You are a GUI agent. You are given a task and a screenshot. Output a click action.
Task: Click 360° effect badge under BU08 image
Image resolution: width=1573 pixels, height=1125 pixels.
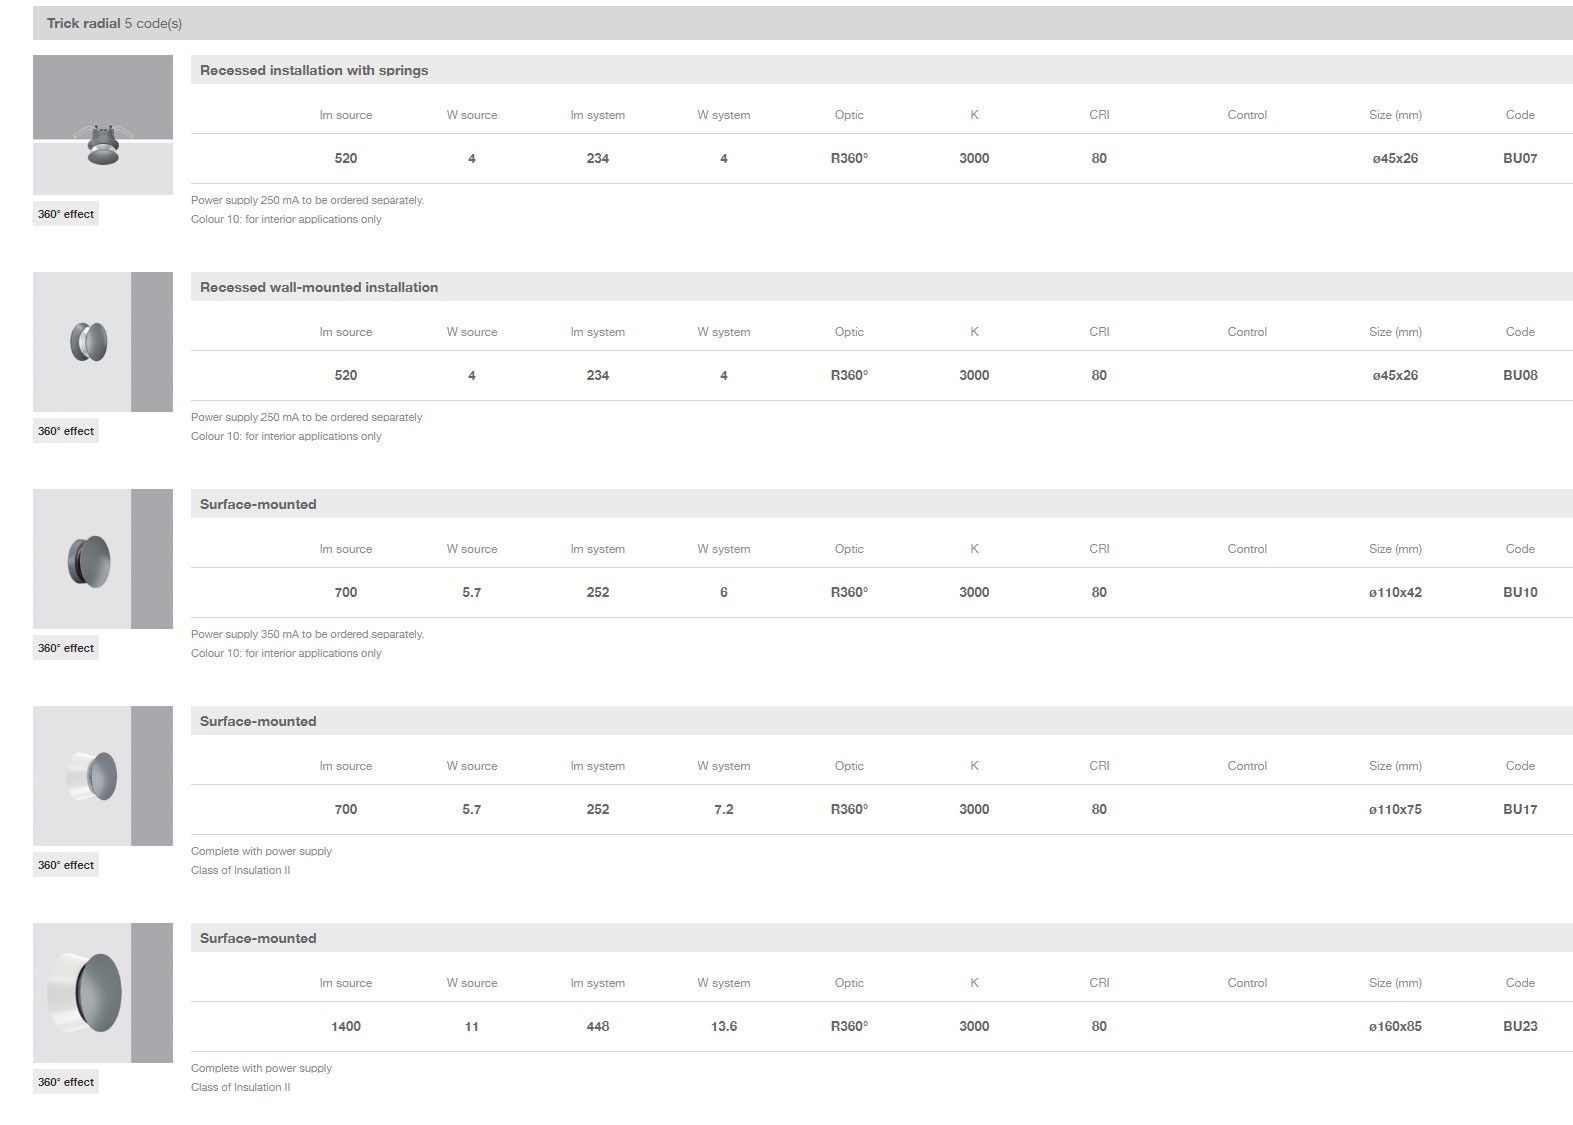click(66, 431)
